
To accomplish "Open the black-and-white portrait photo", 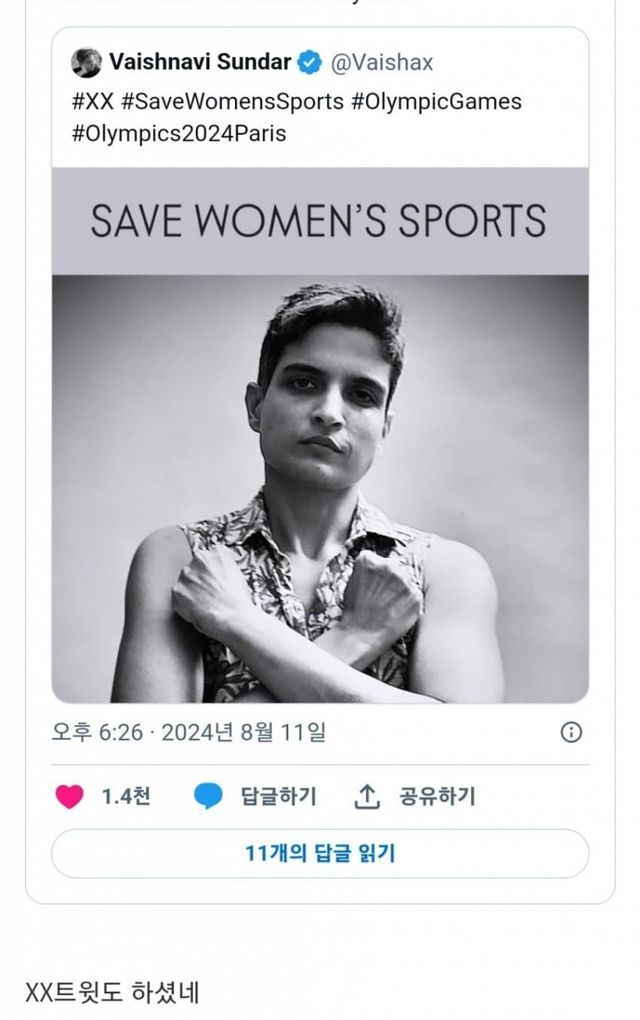I will [320, 488].
